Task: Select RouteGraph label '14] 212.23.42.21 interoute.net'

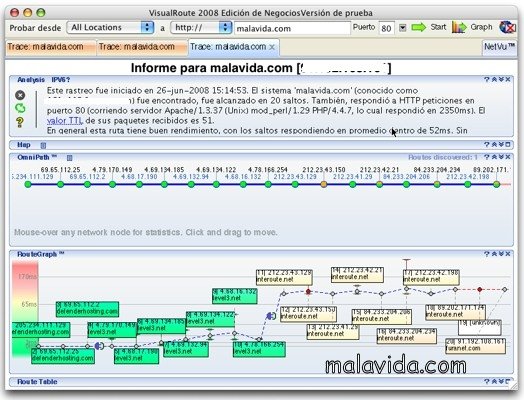Action: 357,274
